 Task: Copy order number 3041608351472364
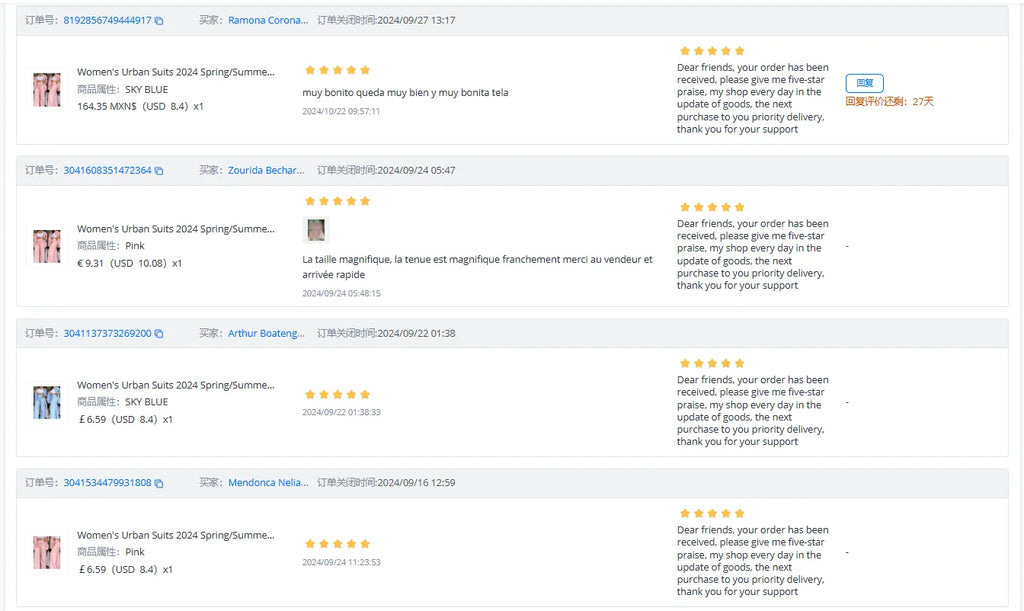pos(159,171)
